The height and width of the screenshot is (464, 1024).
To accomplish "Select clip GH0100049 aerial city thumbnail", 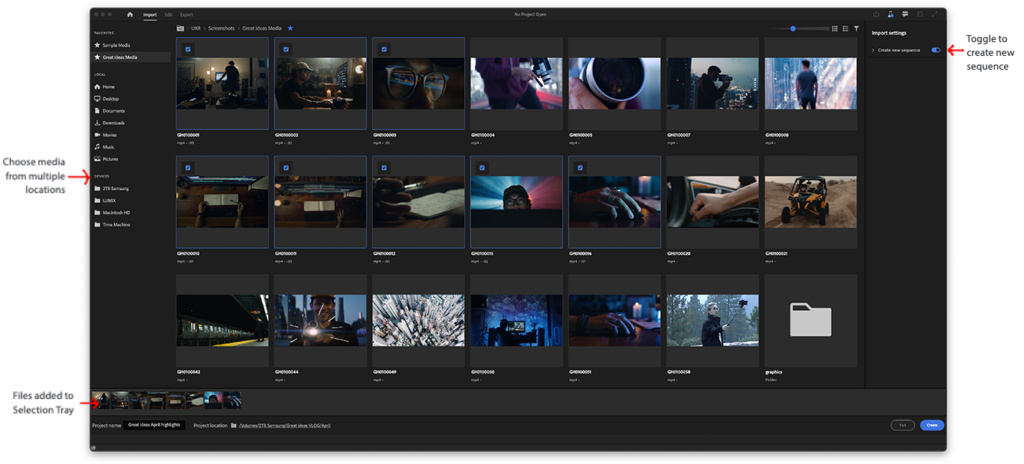I will tap(419, 320).
